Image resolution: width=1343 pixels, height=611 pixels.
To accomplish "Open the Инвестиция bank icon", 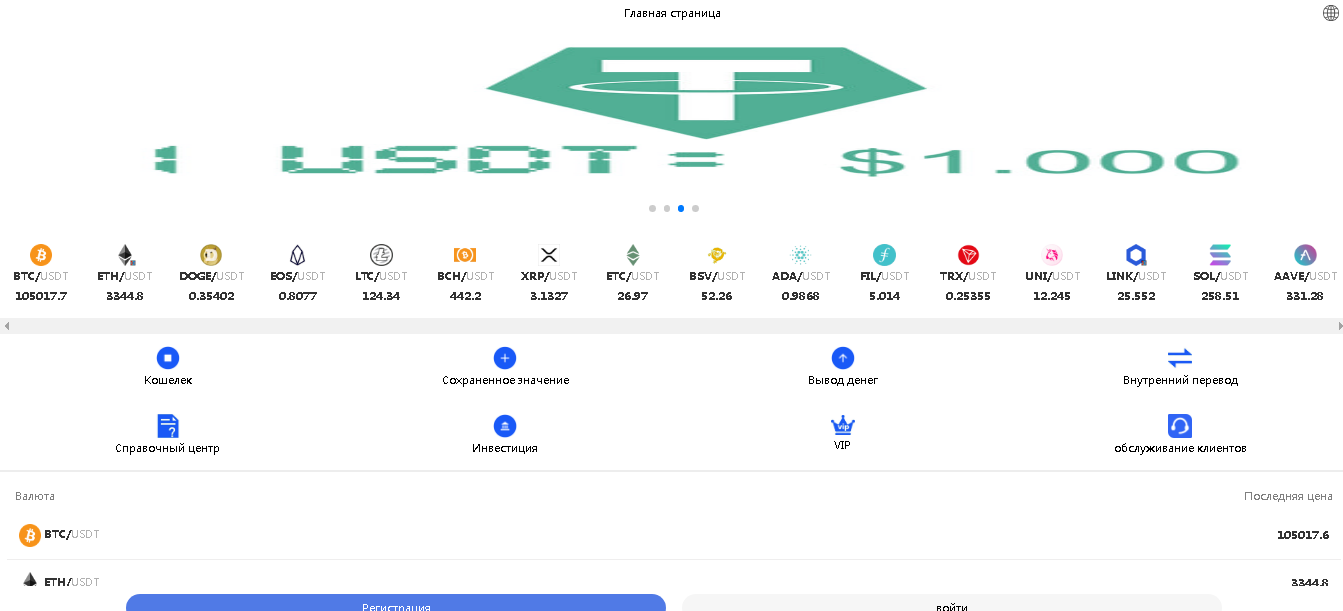I will [x=505, y=426].
